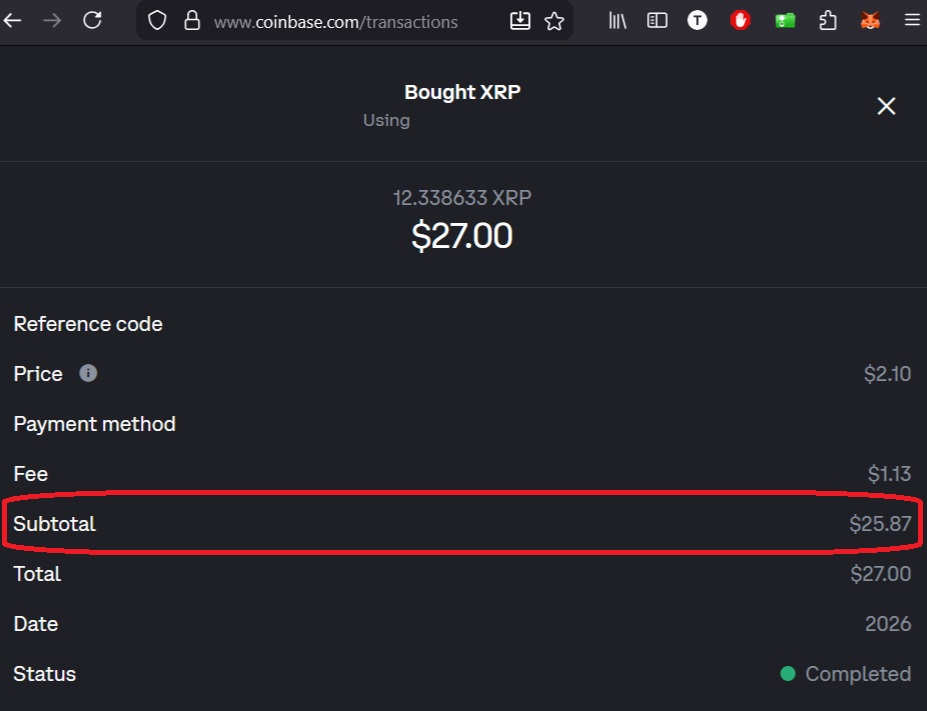Click the Subtotal row amount $25.87
Image resolution: width=927 pixels, height=711 pixels.
tap(880, 523)
